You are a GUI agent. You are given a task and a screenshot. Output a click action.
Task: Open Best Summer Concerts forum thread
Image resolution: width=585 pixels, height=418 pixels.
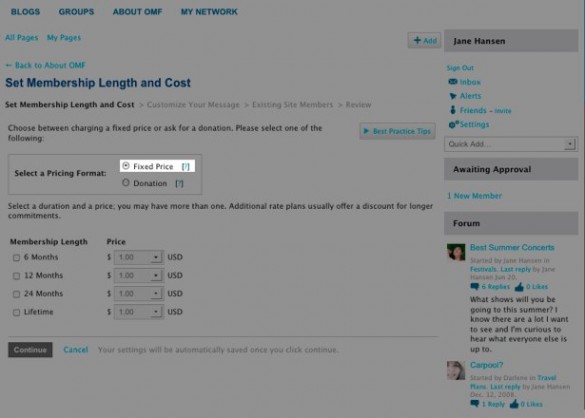(512, 247)
